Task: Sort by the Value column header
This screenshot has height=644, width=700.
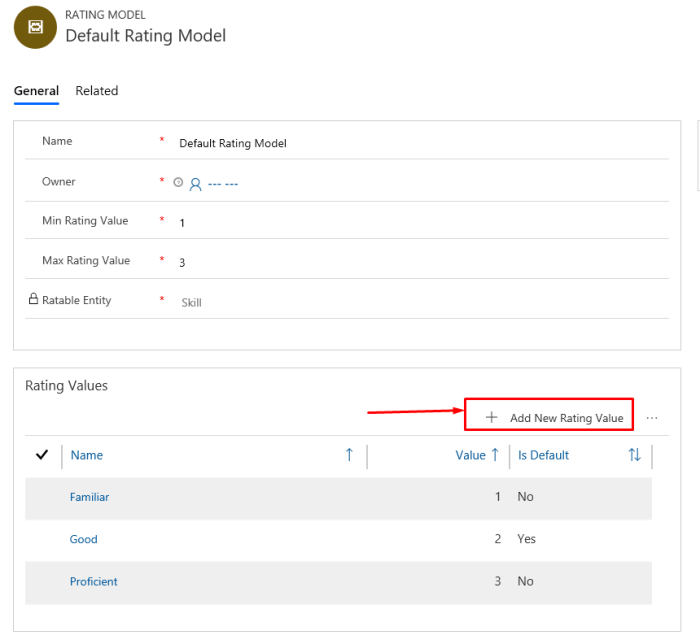Action: coord(470,455)
